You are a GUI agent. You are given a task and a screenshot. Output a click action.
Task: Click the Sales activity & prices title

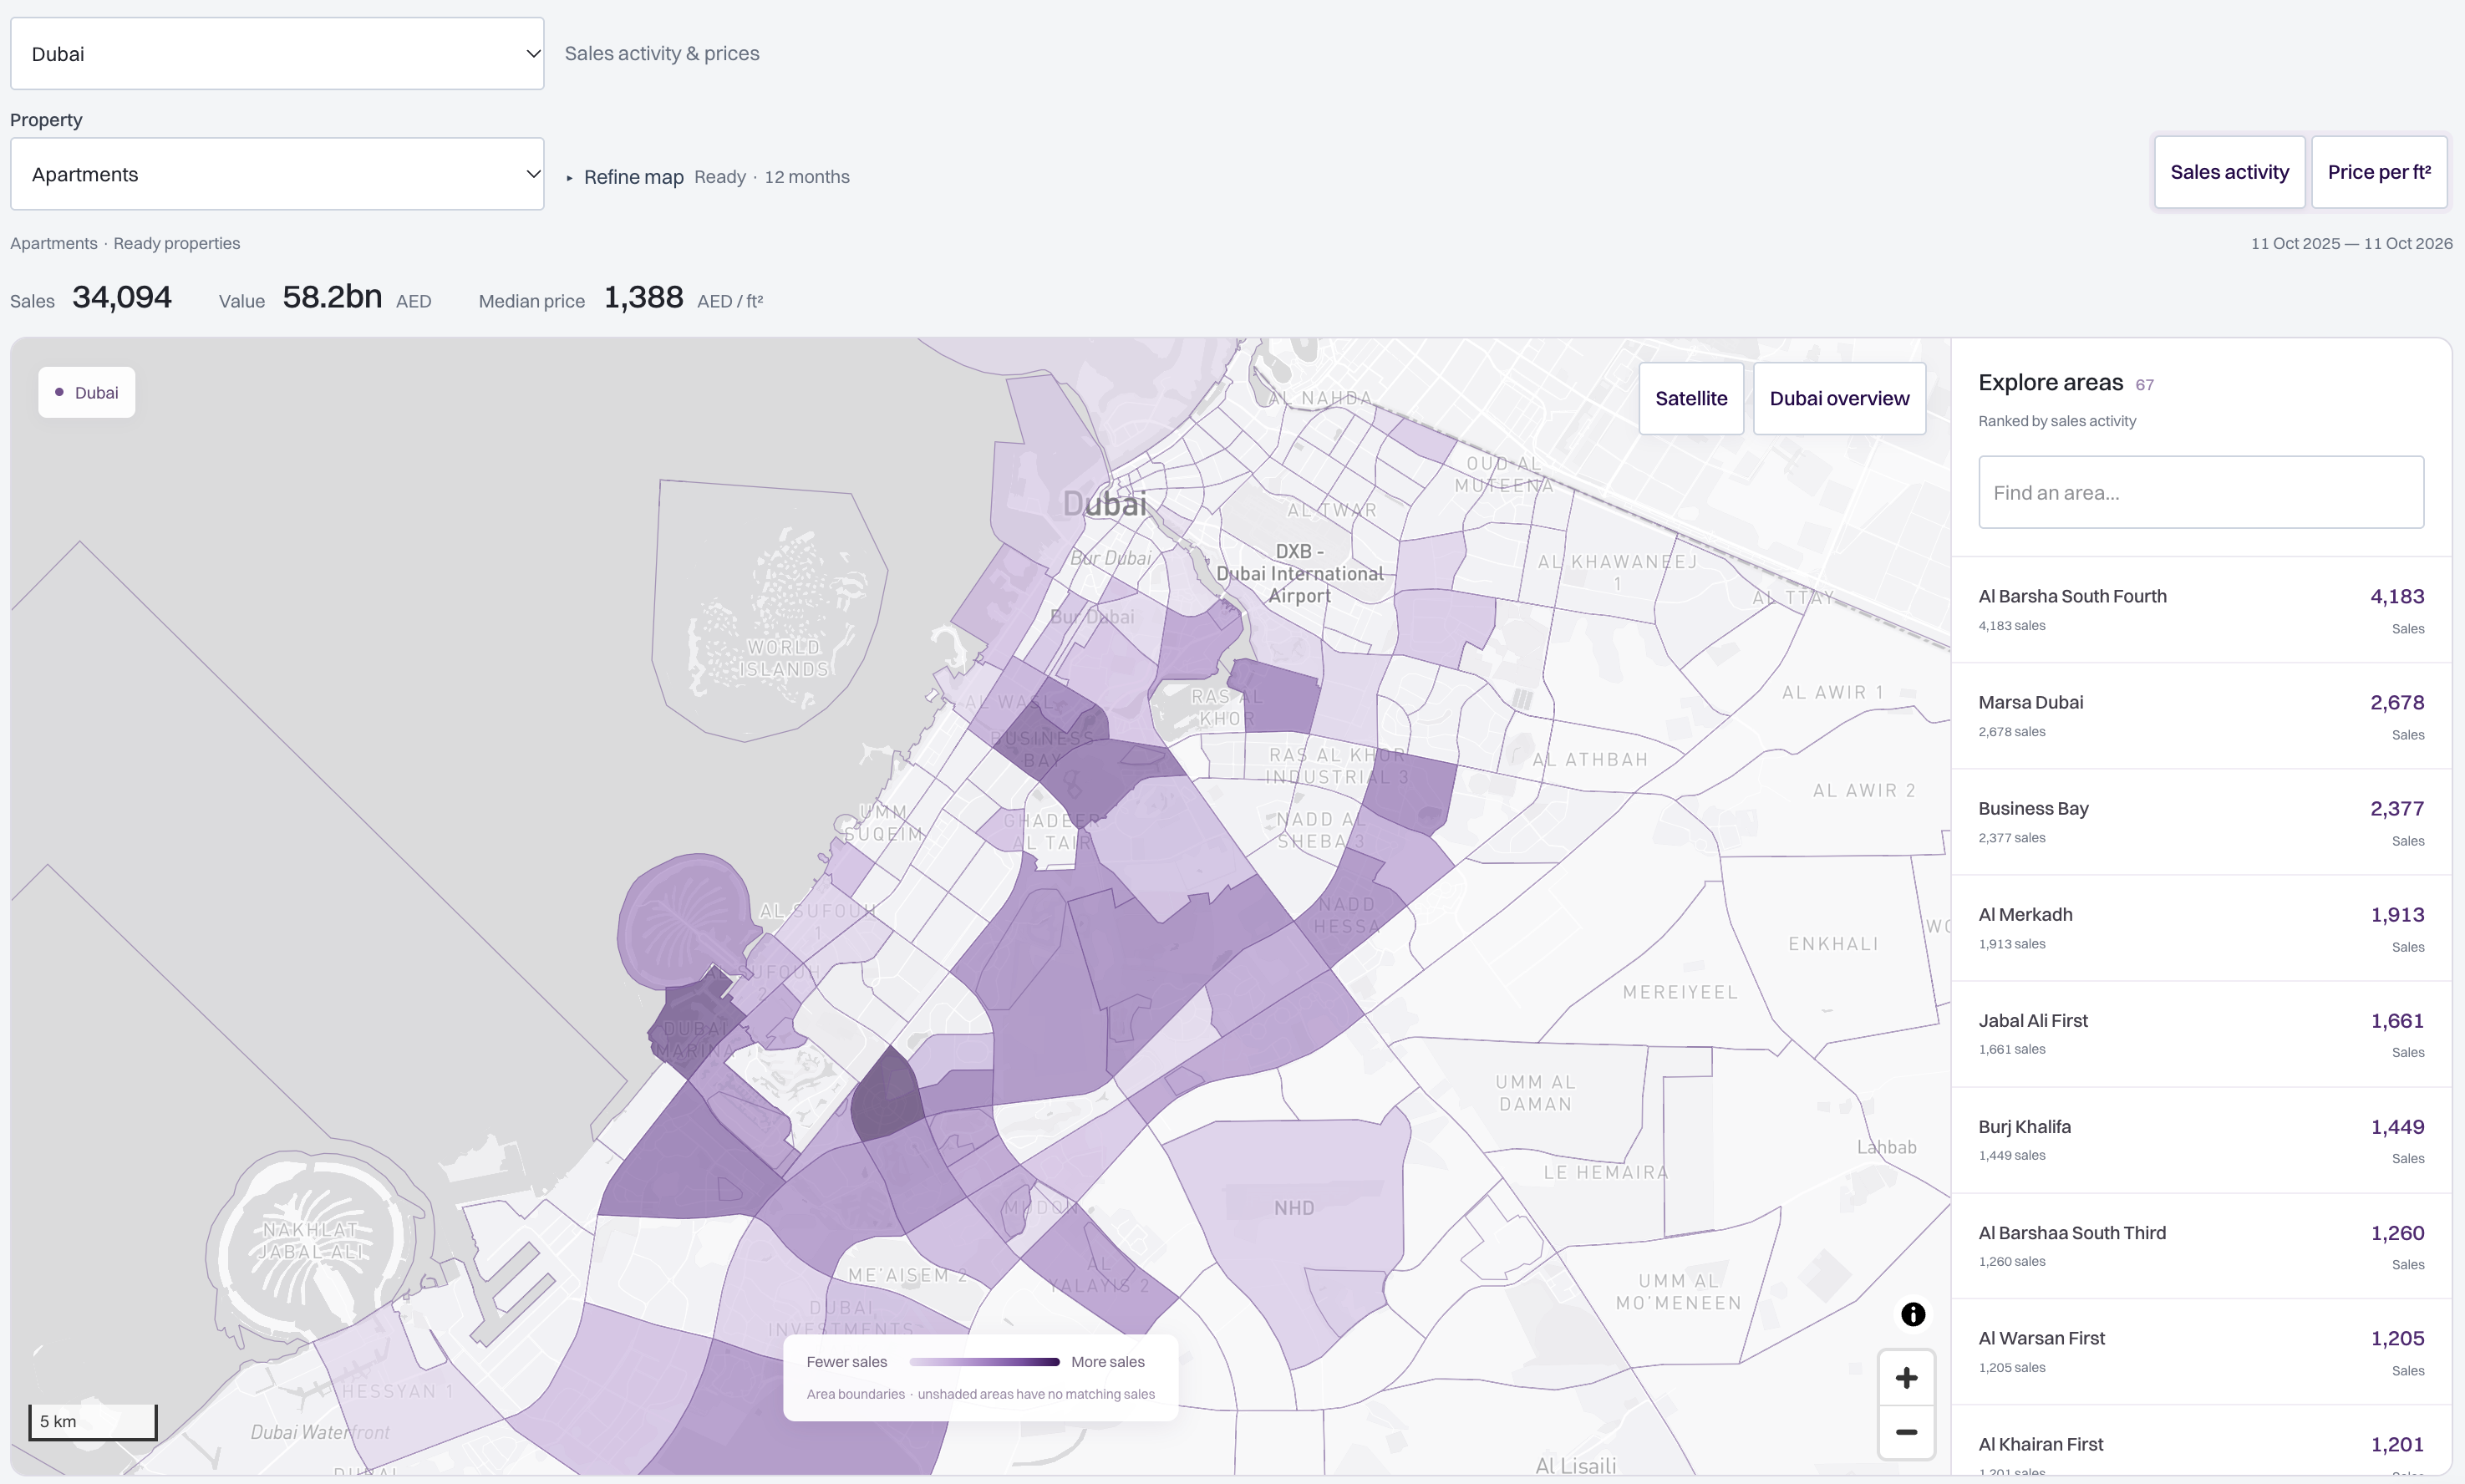click(x=662, y=54)
